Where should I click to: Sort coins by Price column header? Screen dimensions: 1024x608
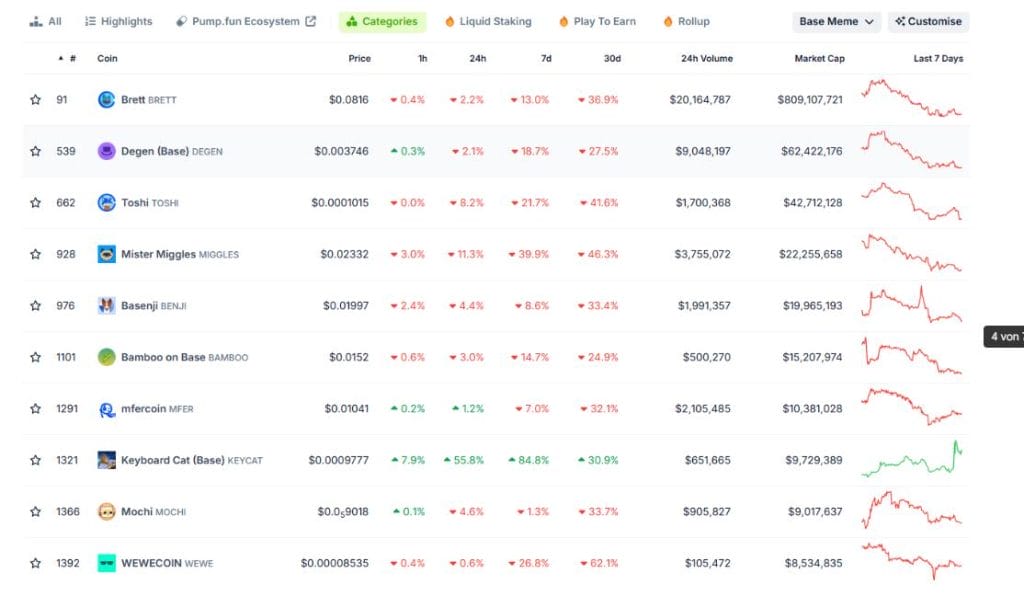click(x=359, y=59)
